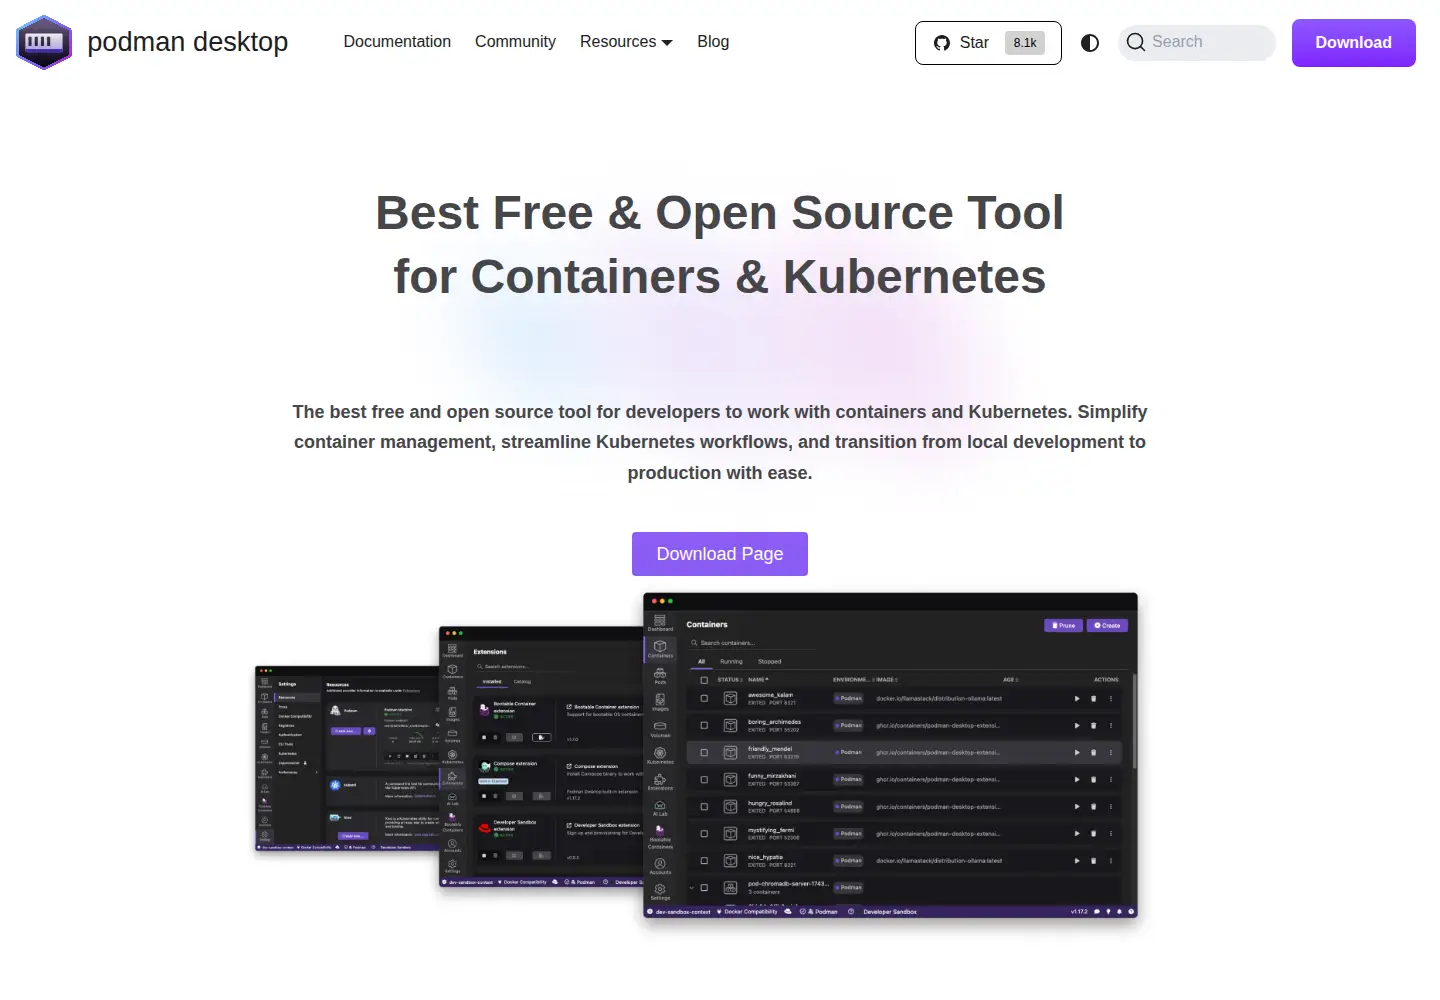Click the purple Download button in header
The height and width of the screenshot is (1000, 1440).
coord(1353,43)
